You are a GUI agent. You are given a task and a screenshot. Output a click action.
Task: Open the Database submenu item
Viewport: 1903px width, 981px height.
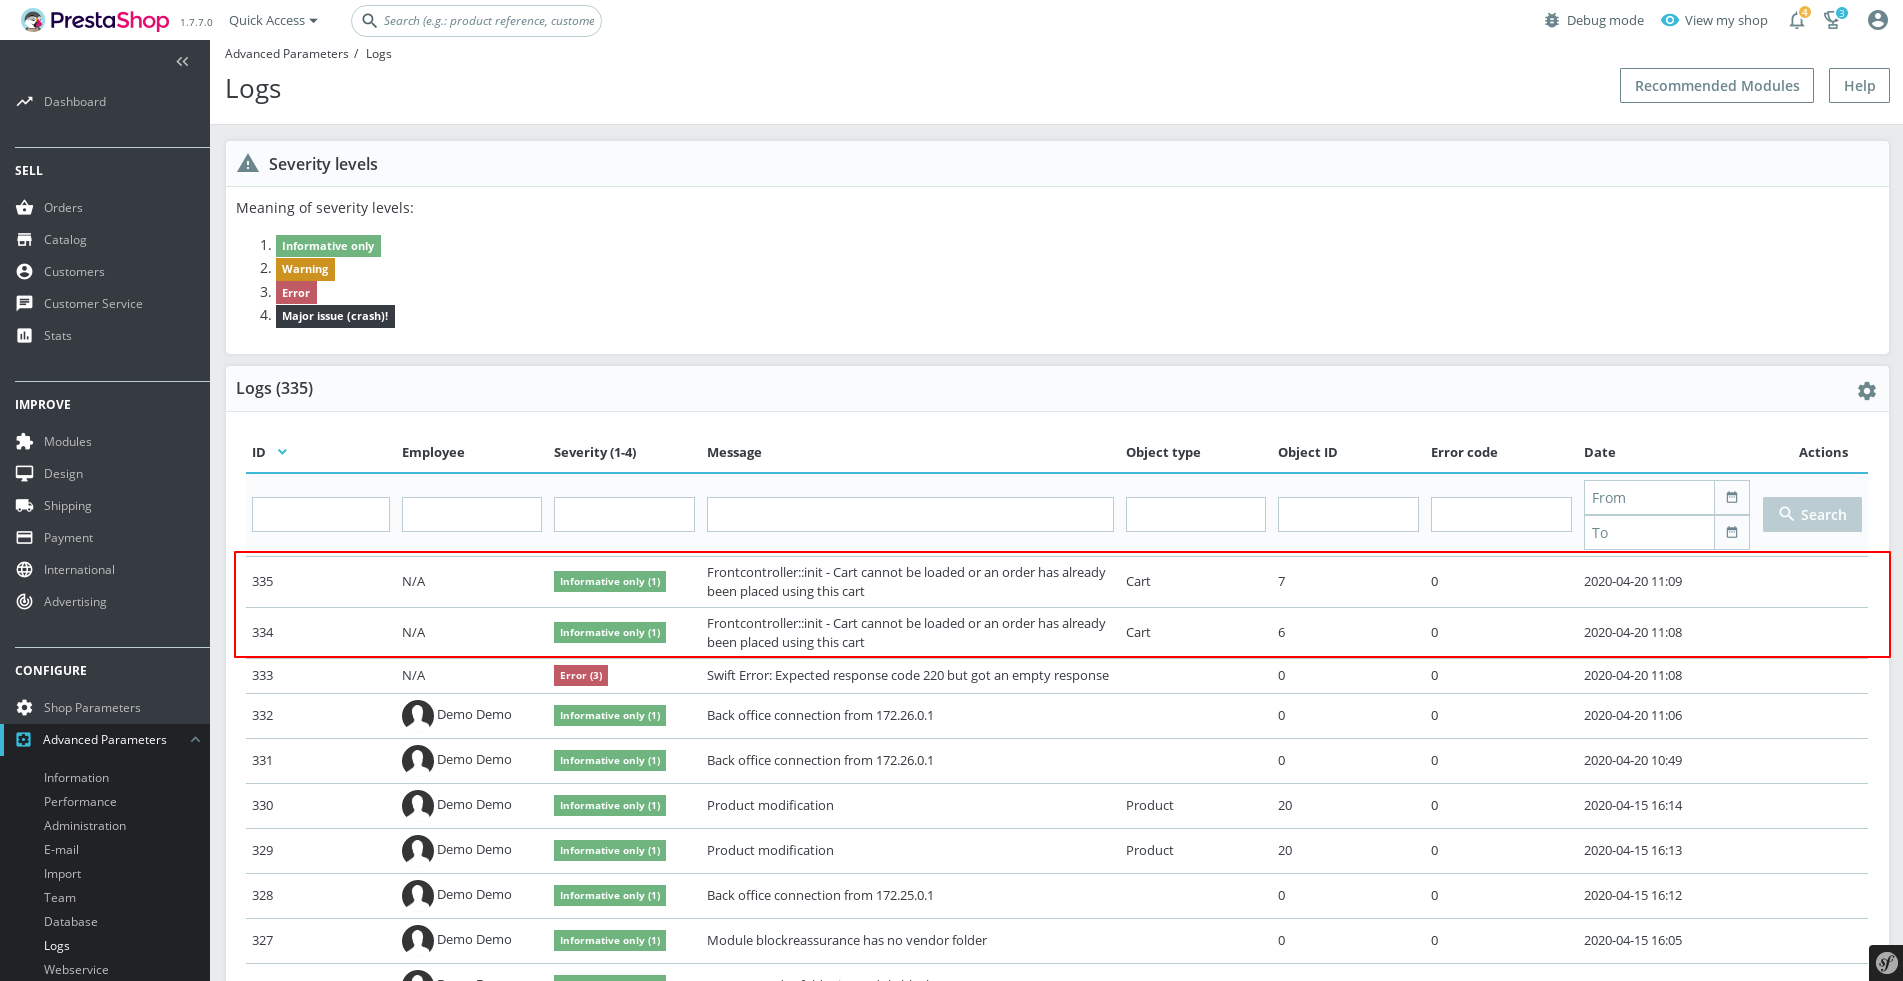(70, 922)
